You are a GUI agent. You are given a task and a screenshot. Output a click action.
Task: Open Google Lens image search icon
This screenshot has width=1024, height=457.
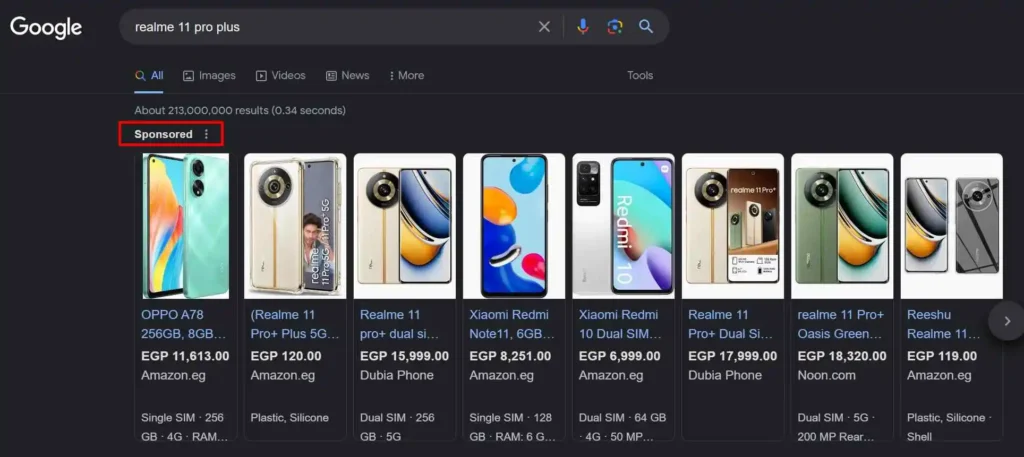tap(615, 27)
